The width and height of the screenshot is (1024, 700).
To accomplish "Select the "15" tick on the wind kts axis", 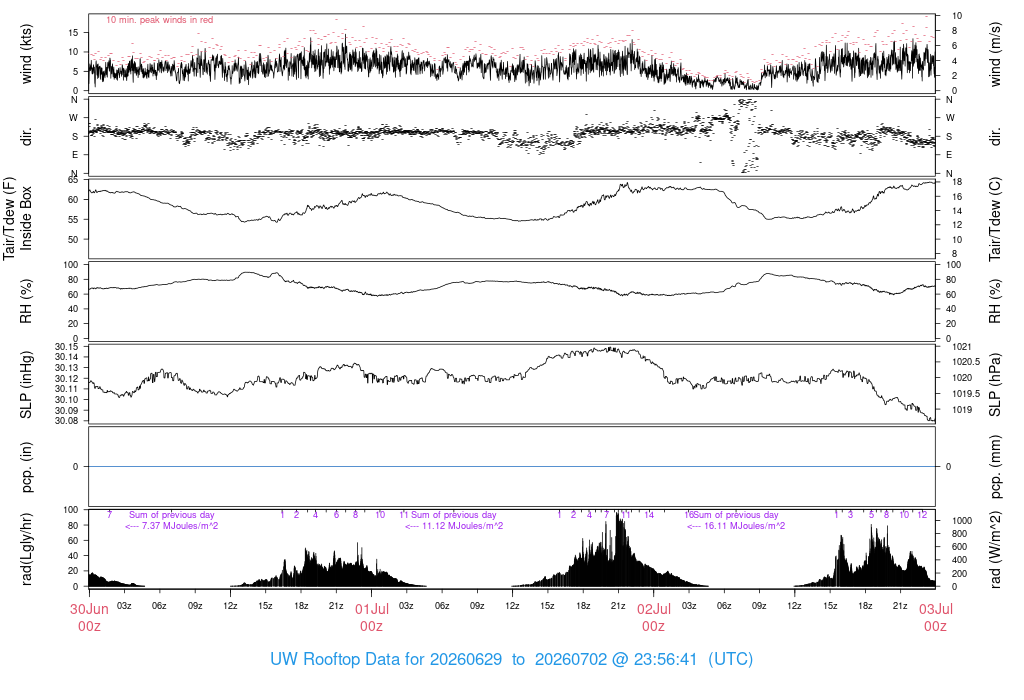I will coord(72,33).
